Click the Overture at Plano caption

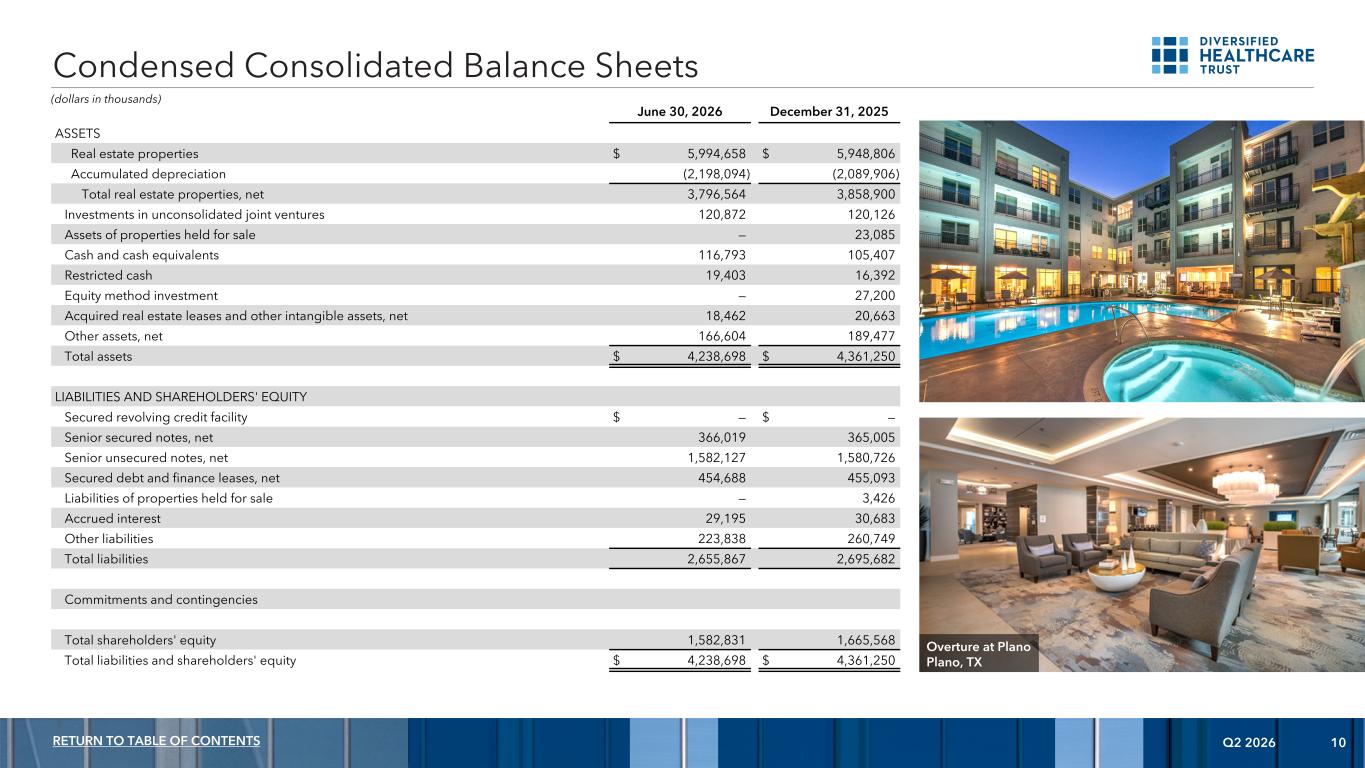click(x=981, y=655)
